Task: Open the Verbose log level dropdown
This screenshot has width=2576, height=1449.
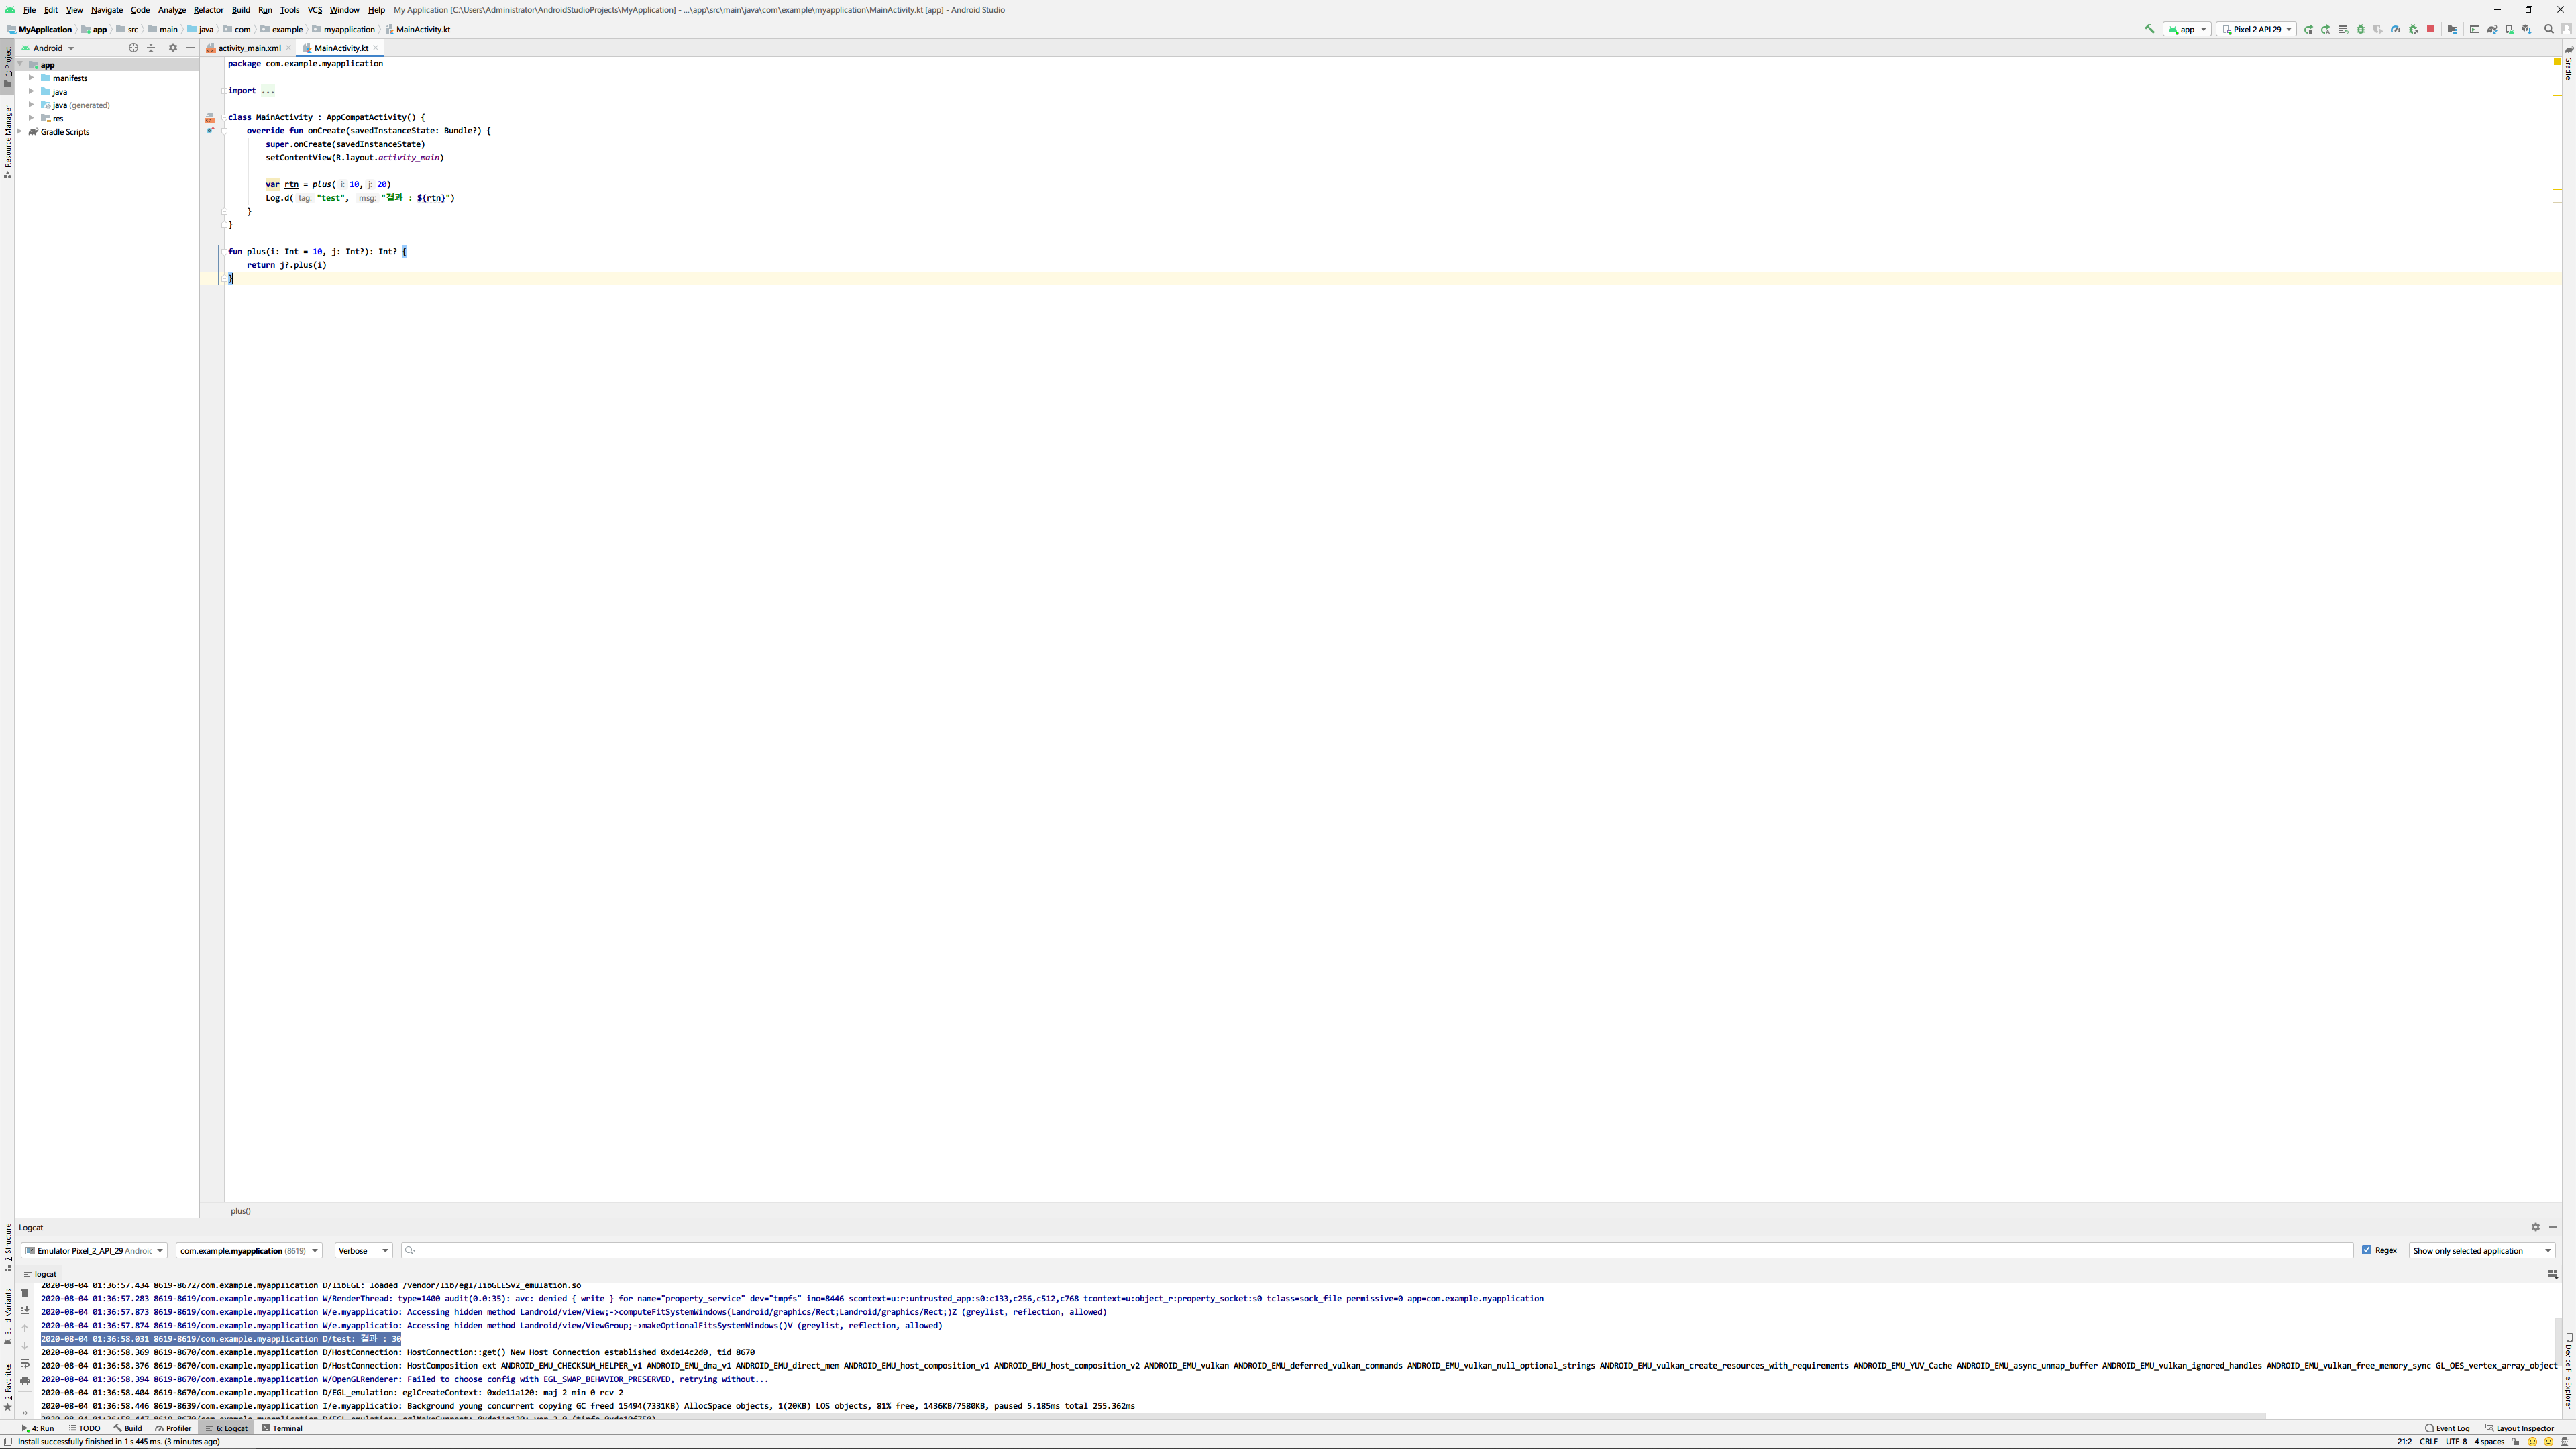Action: pyautogui.click(x=363, y=1250)
